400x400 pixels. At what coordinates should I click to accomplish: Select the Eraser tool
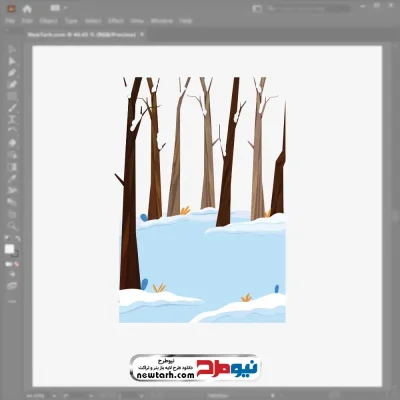12,143
